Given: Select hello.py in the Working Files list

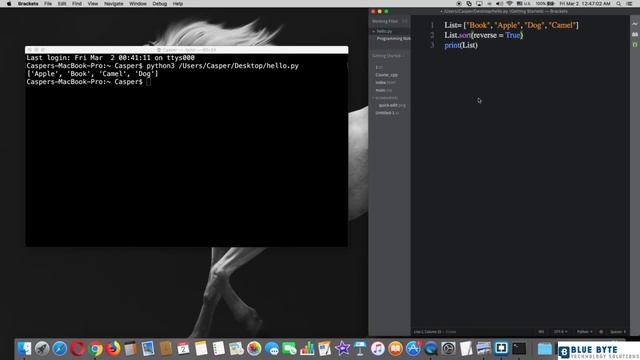Looking at the screenshot, I should (384, 31).
